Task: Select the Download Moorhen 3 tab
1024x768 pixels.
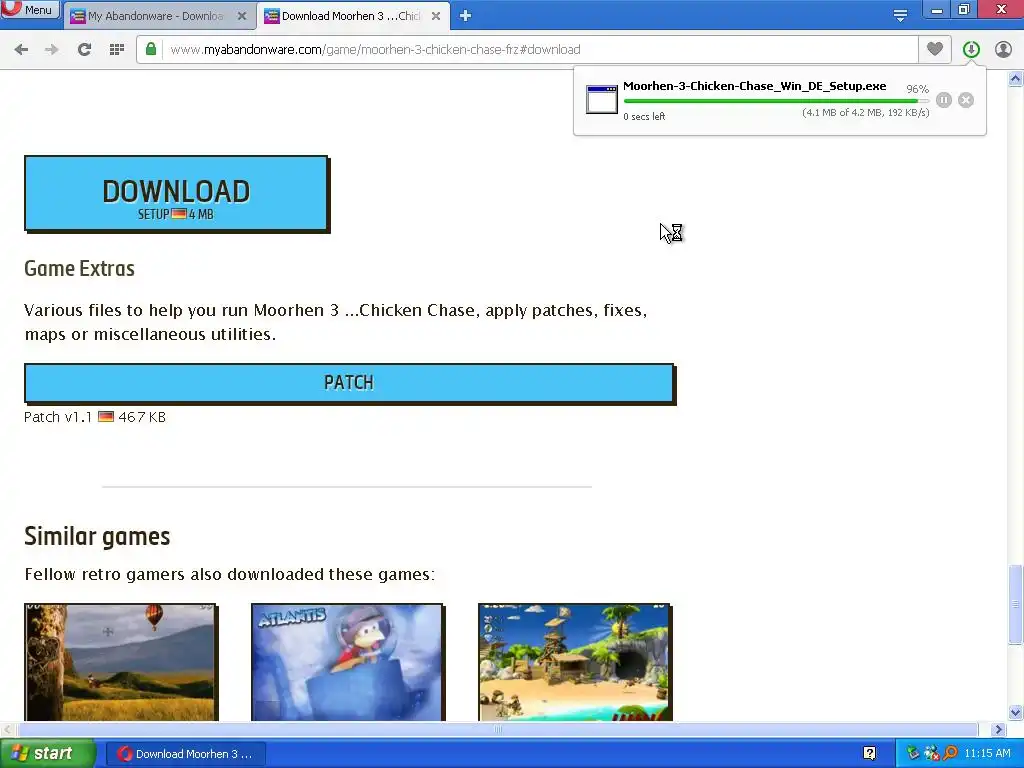Action: (x=353, y=16)
